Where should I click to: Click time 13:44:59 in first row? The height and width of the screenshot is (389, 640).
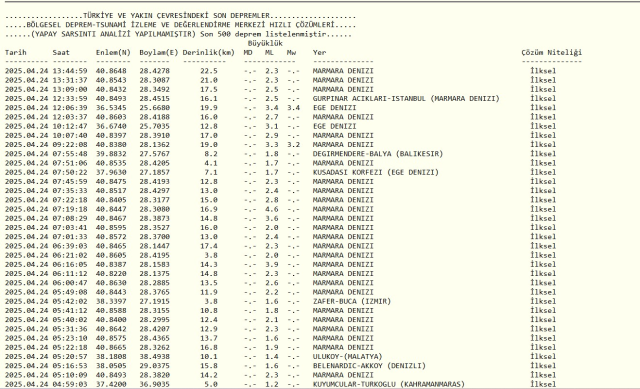[x=70, y=71]
